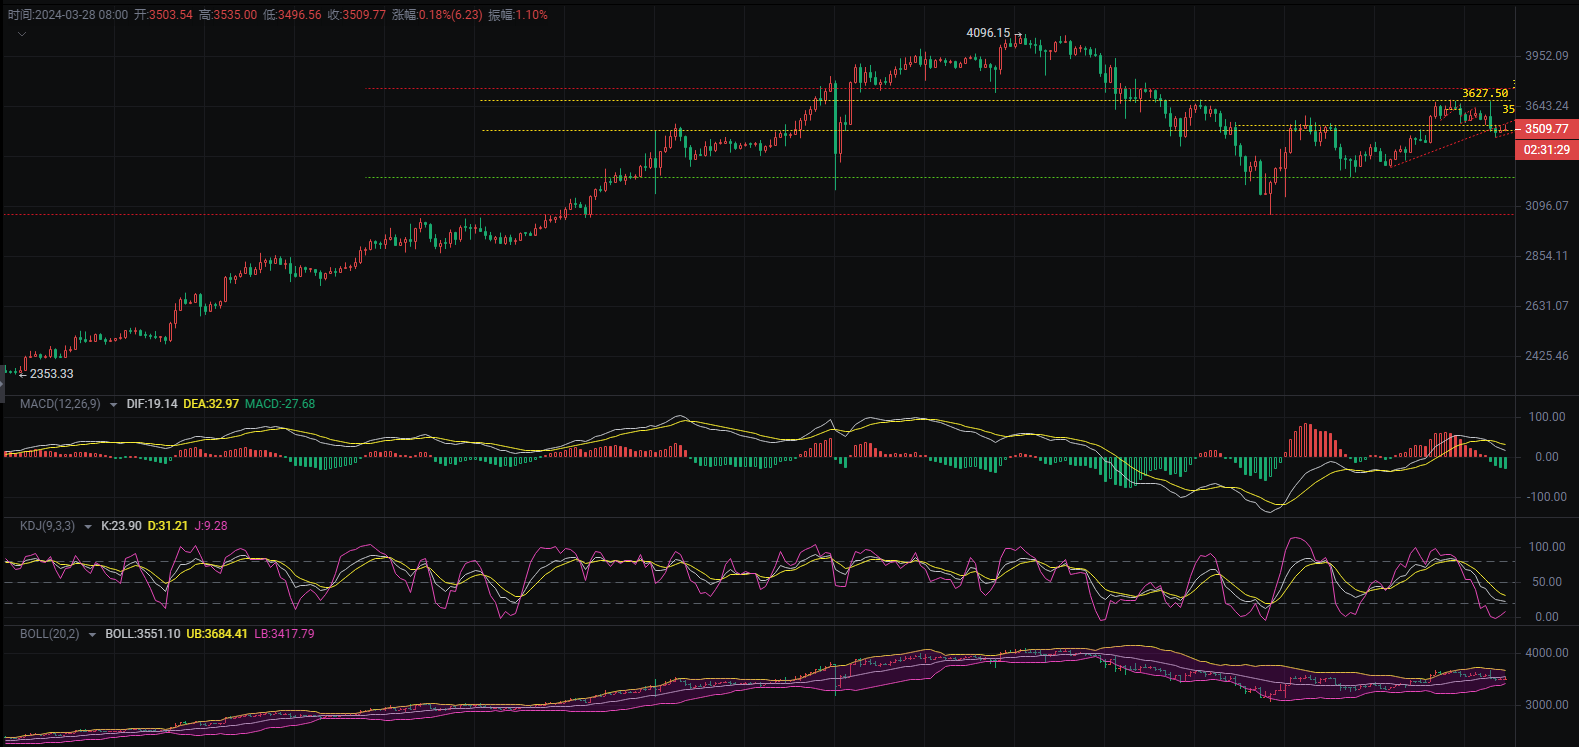
Task: Click the countdown timer 02:31:29 label
Action: tap(1546, 150)
